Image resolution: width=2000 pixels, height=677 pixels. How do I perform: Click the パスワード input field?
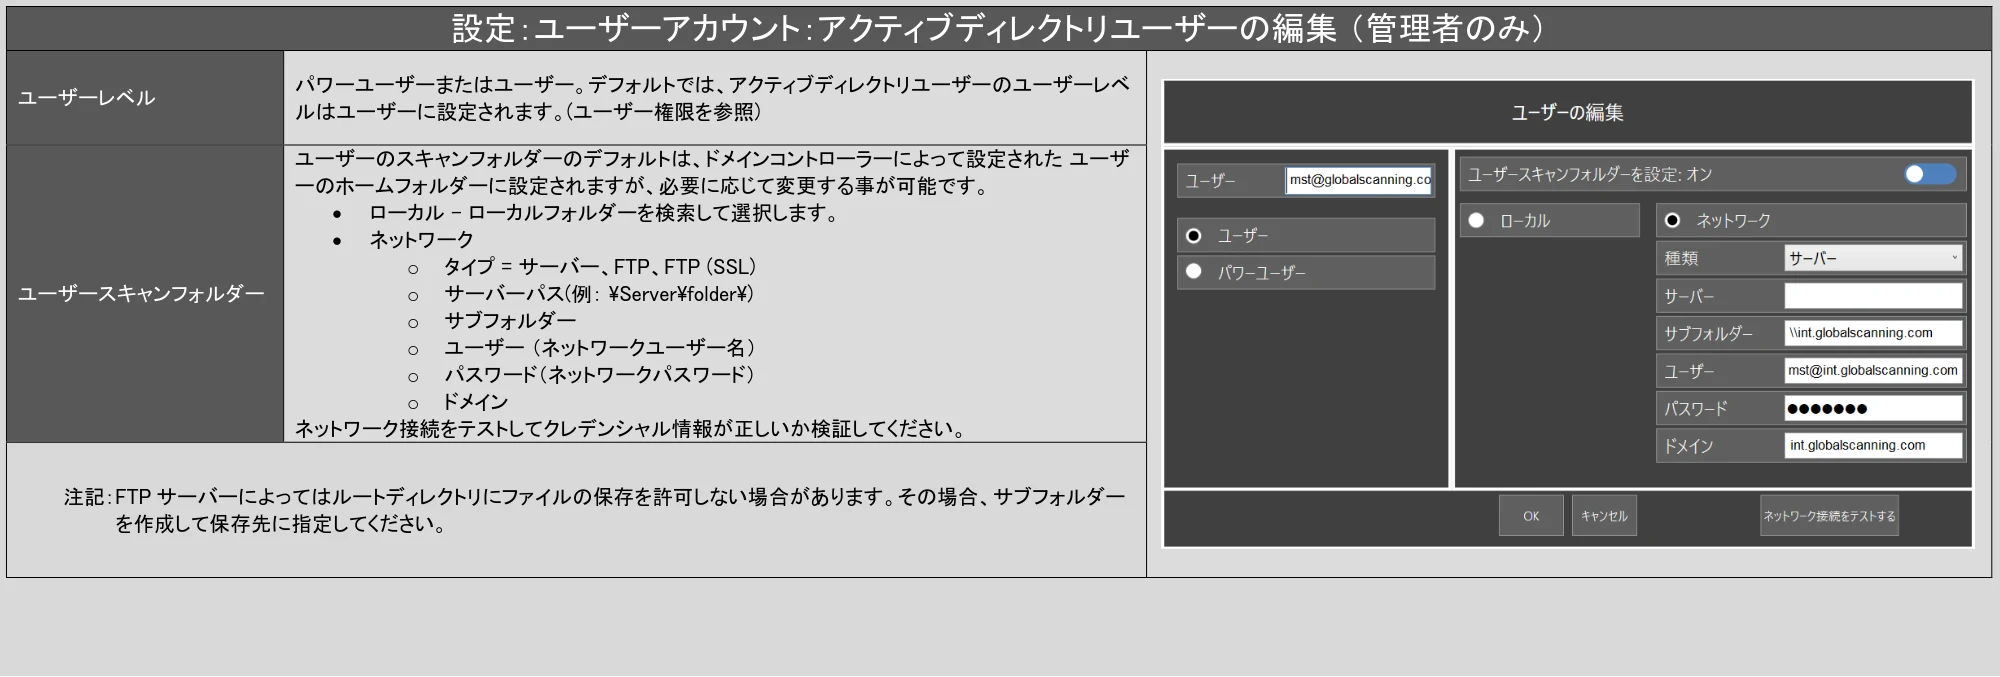click(x=1873, y=408)
